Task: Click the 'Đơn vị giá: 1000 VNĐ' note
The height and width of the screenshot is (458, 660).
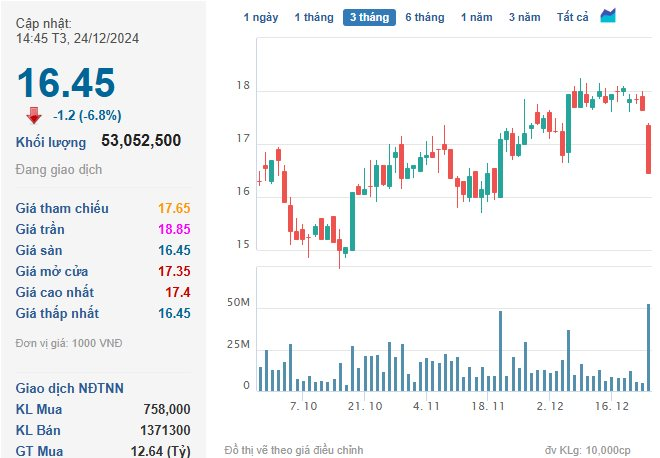Action: click(69, 344)
